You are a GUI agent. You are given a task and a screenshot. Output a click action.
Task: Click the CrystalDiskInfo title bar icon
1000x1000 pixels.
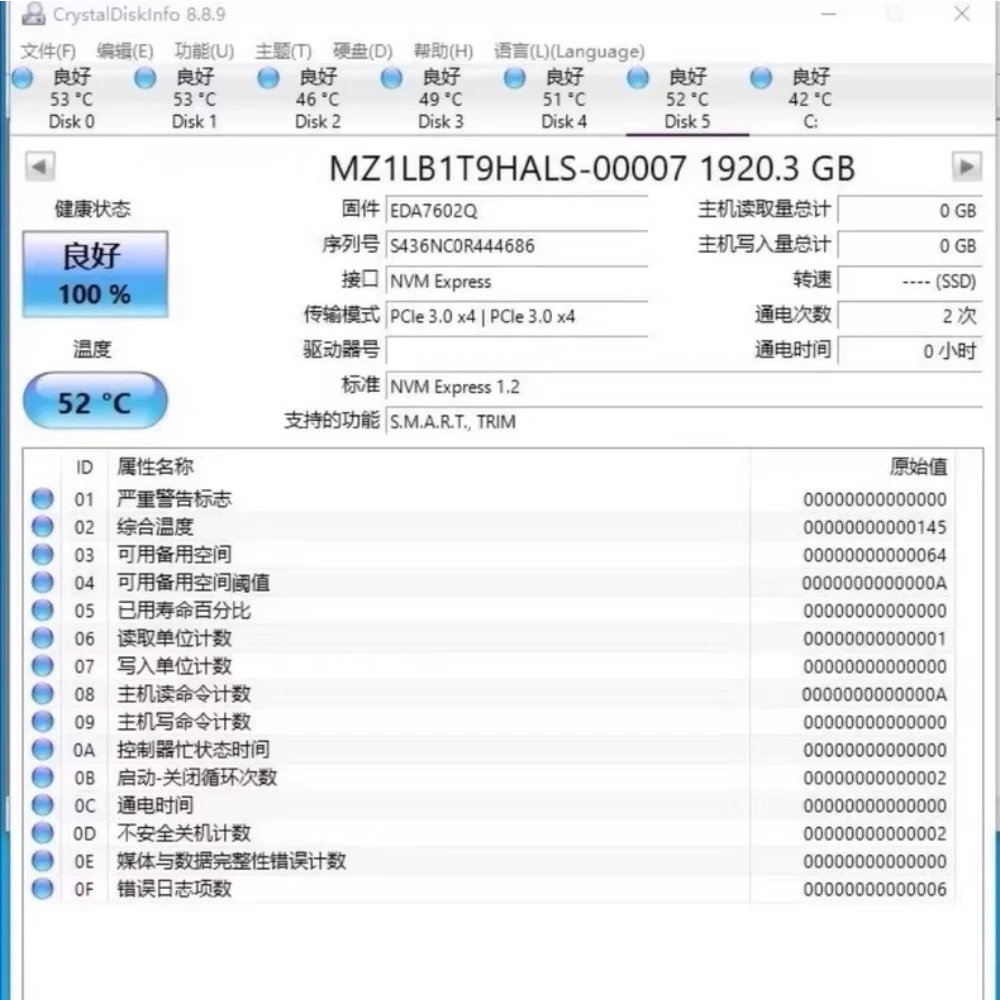click(x=33, y=14)
